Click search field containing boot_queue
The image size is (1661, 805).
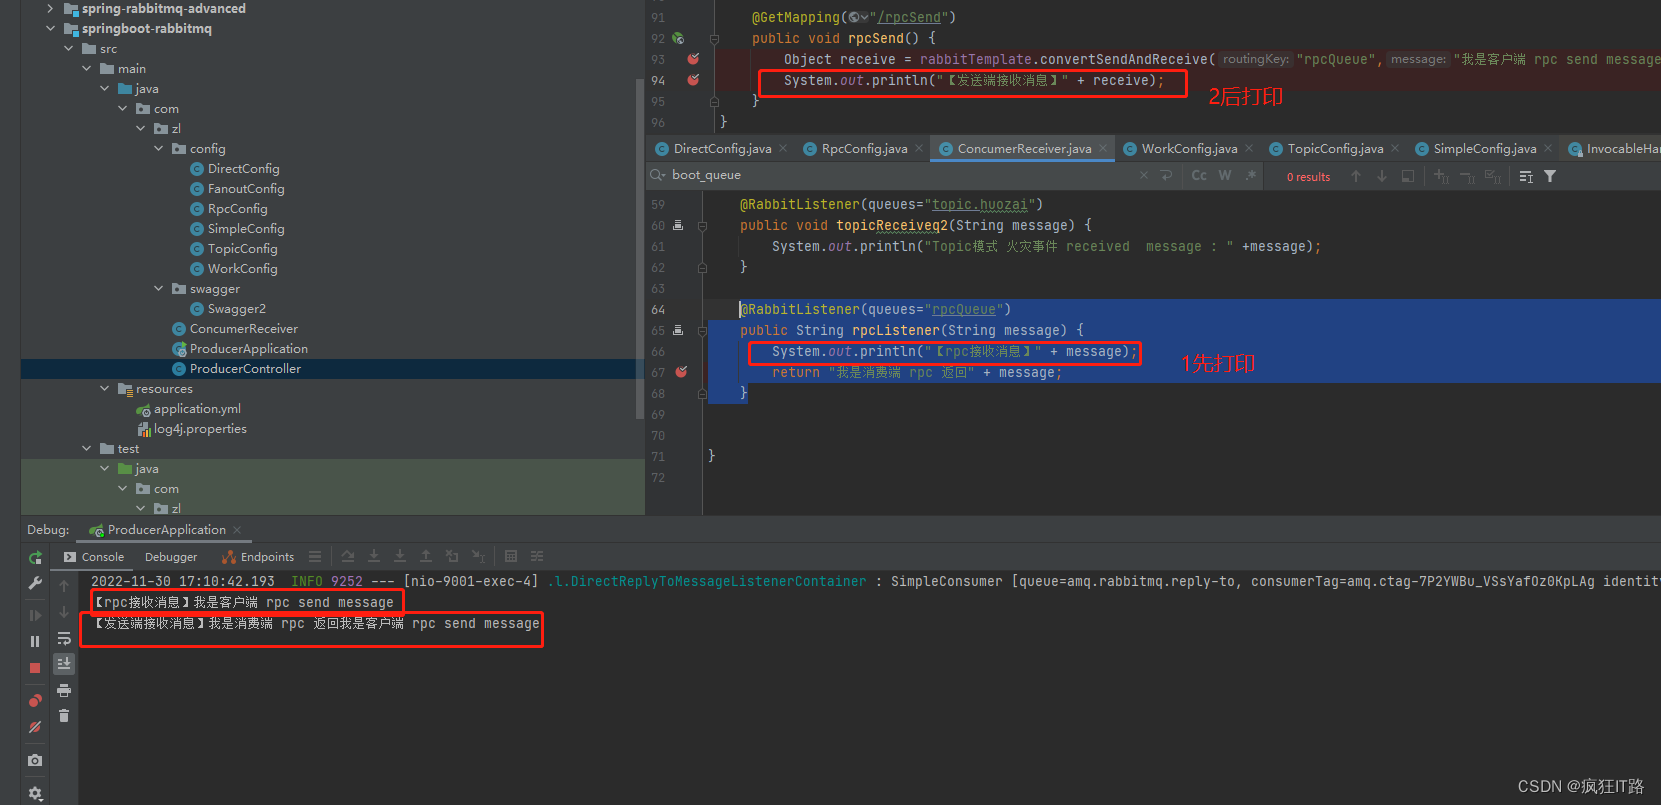[900, 175]
